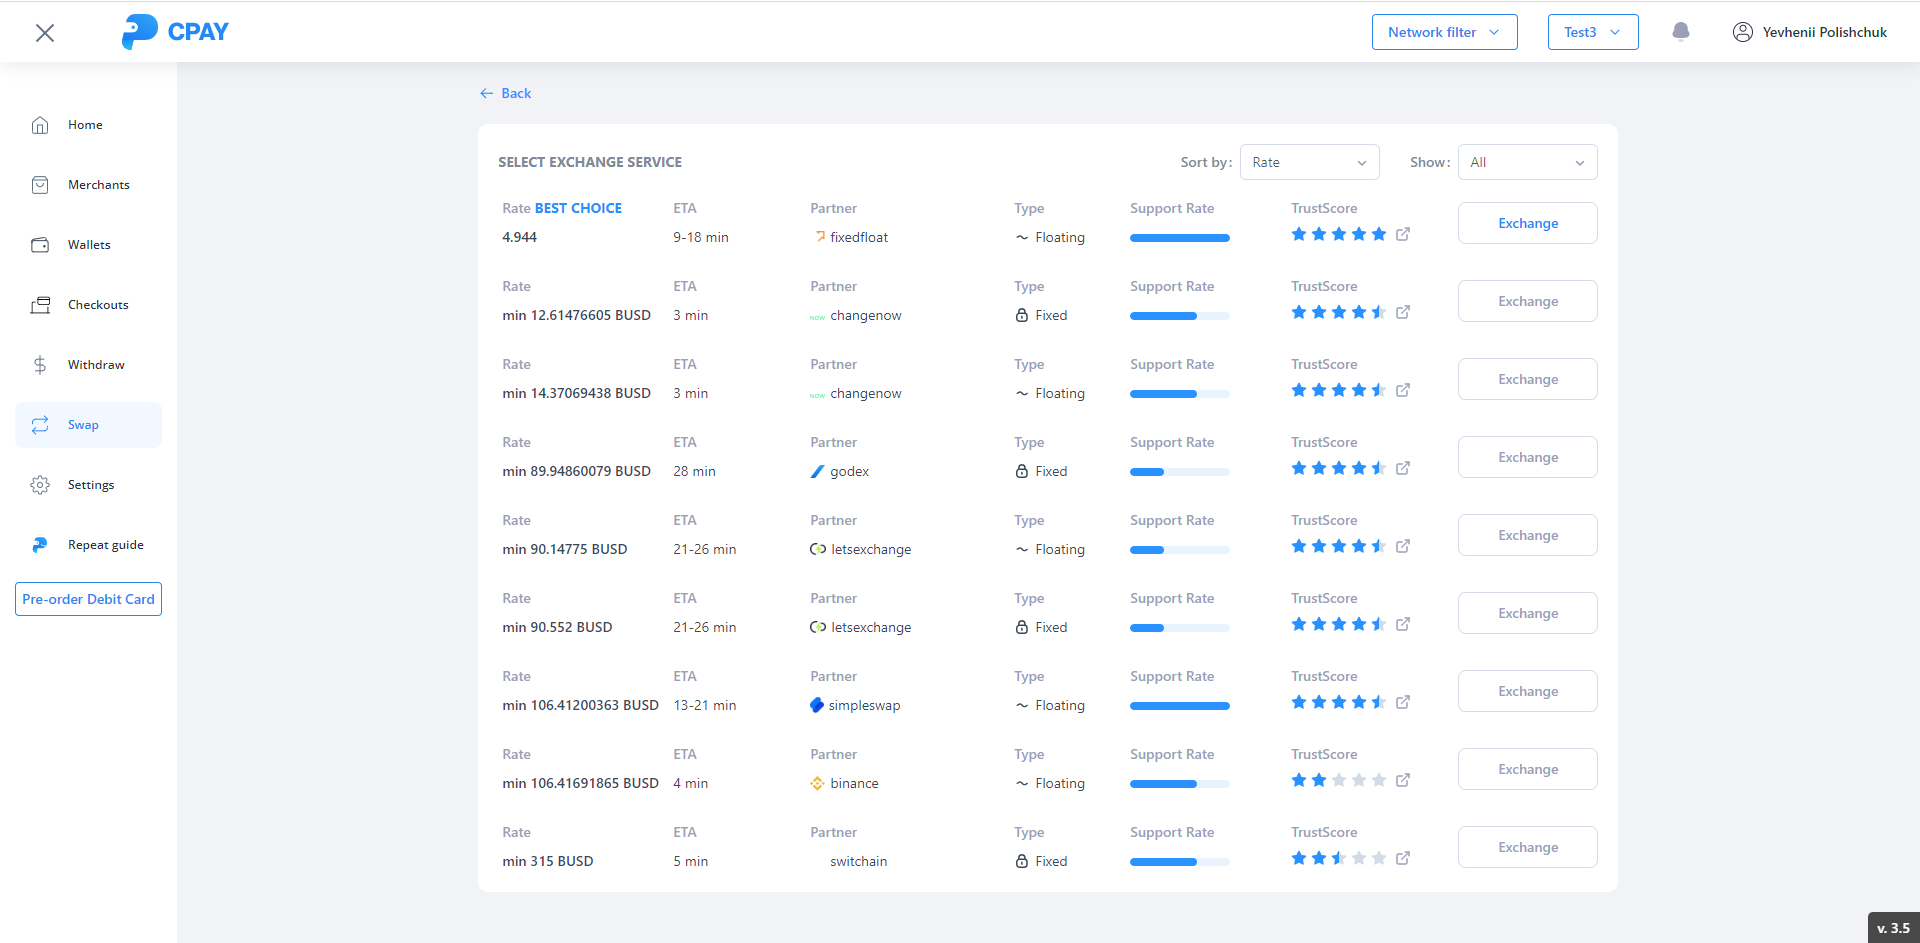This screenshot has width=1920, height=943.
Task: Expand the Network filter dropdown
Action: pos(1444,32)
